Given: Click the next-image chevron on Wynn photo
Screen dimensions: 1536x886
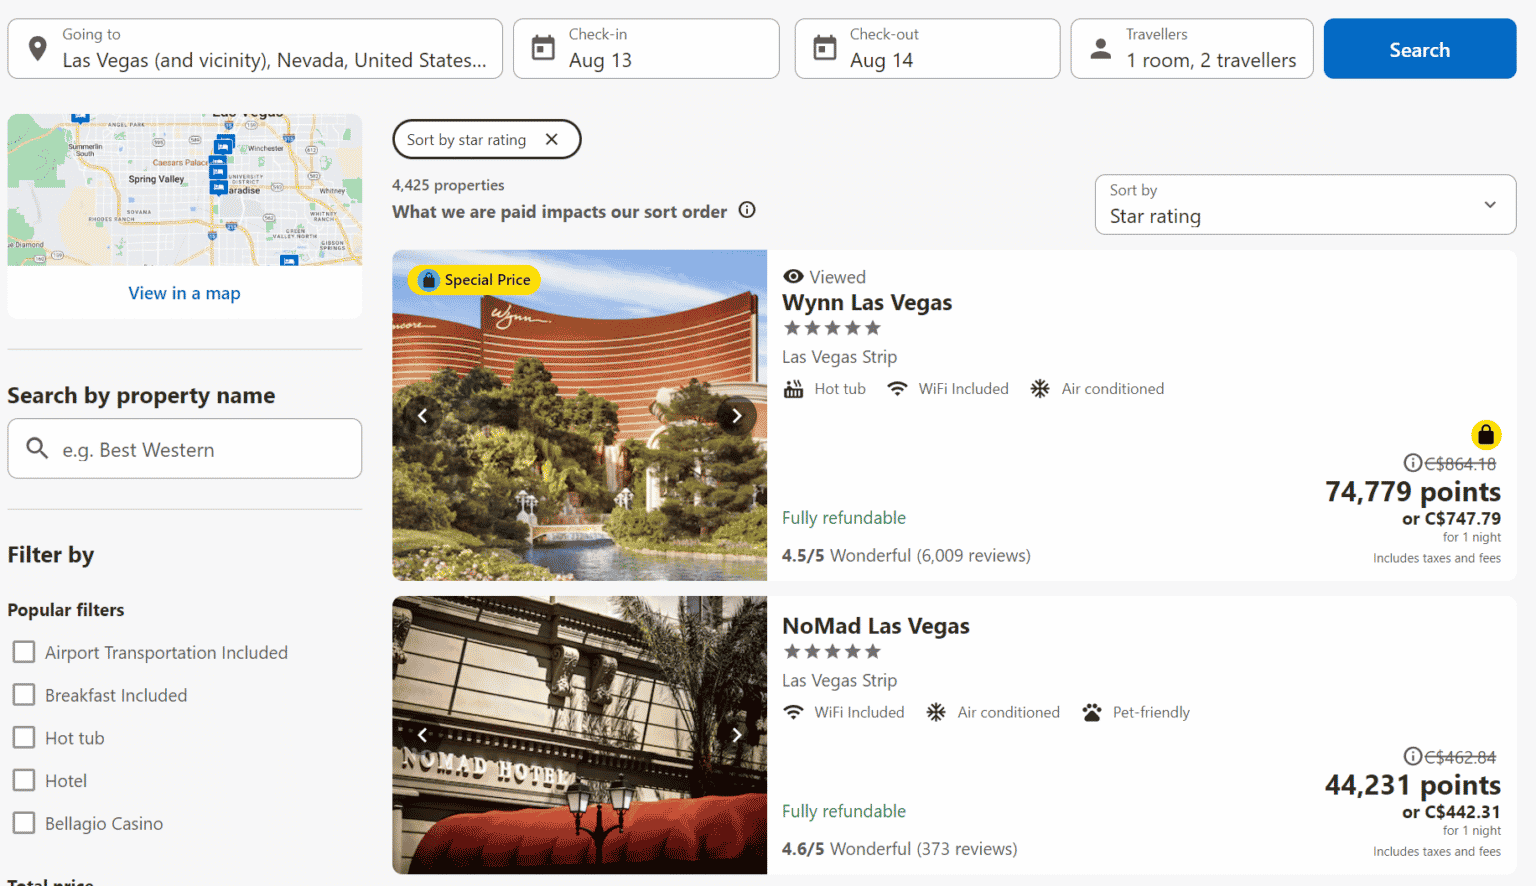Looking at the screenshot, I should click(x=737, y=415).
